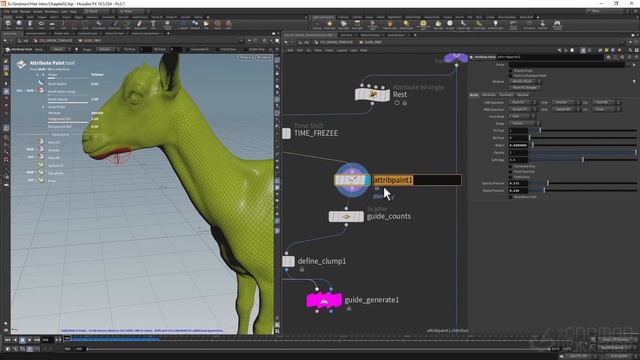Image resolution: width=640 pixels, height=360 pixels.
Task: Adjust the Opacity slider
Action: [583, 153]
